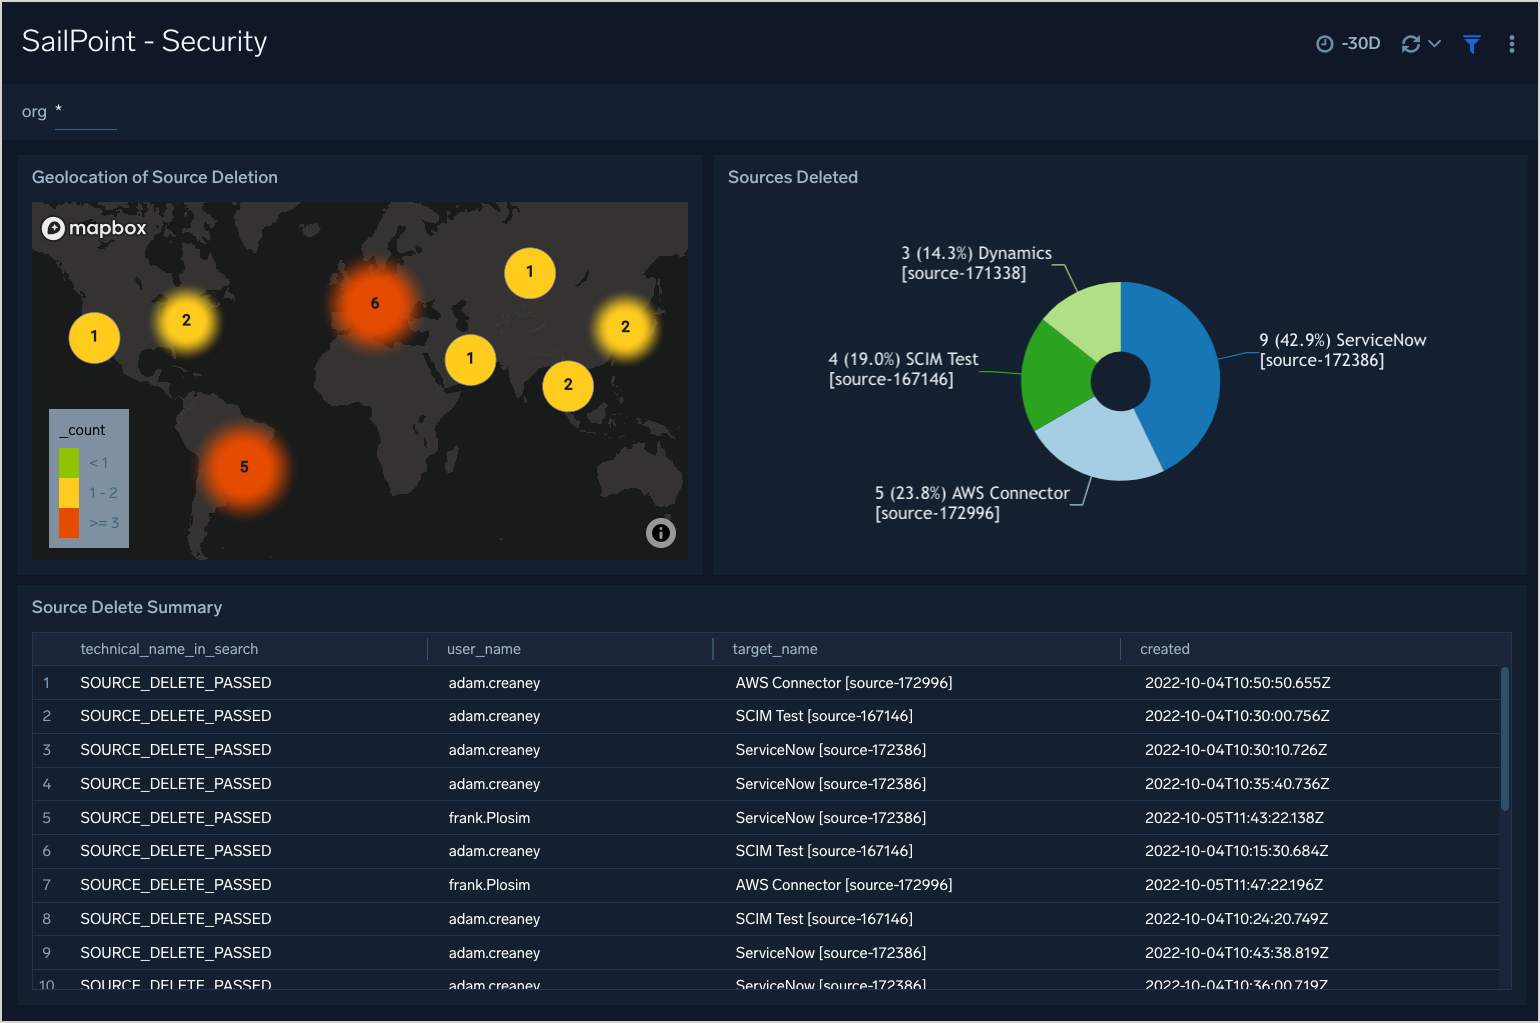Image resolution: width=1540 pixels, height=1023 pixels.
Task: Click the Mapbox logo on the map
Action: (x=94, y=228)
